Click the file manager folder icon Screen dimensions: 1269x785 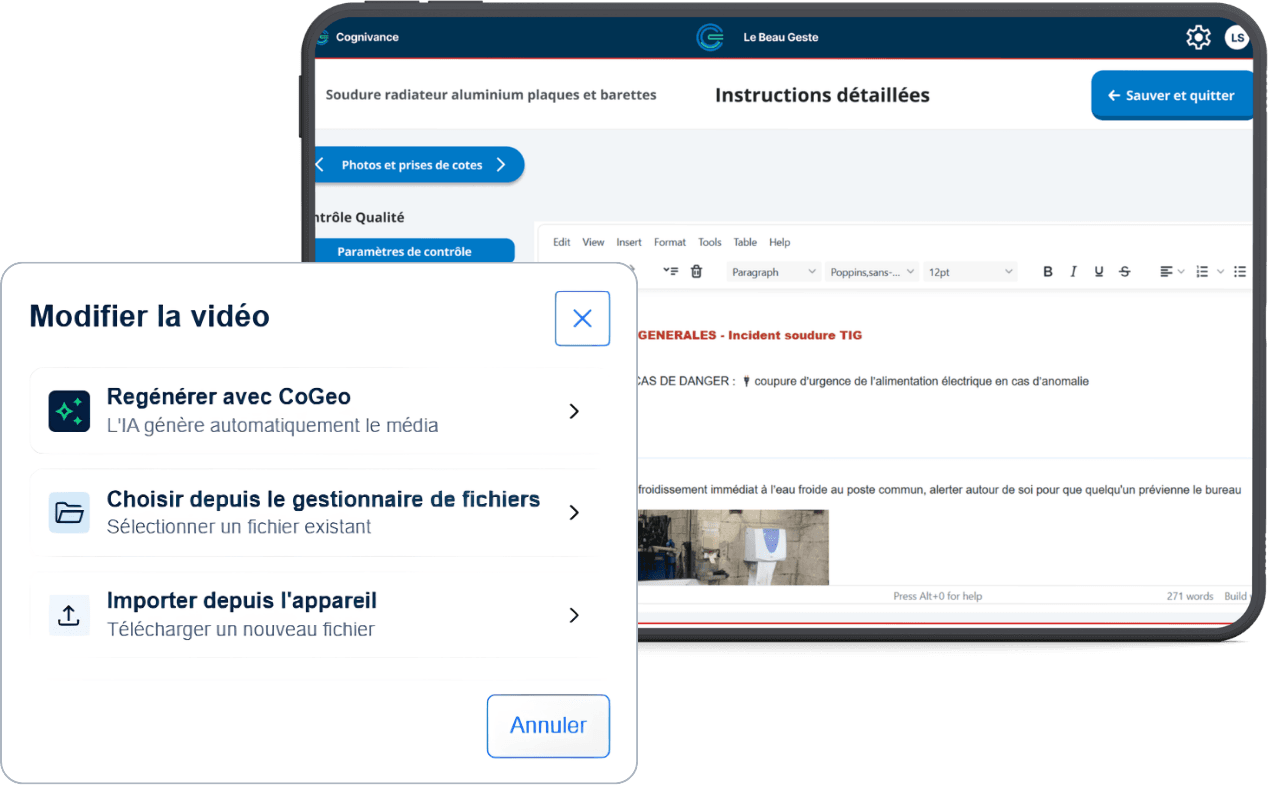point(69,513)
